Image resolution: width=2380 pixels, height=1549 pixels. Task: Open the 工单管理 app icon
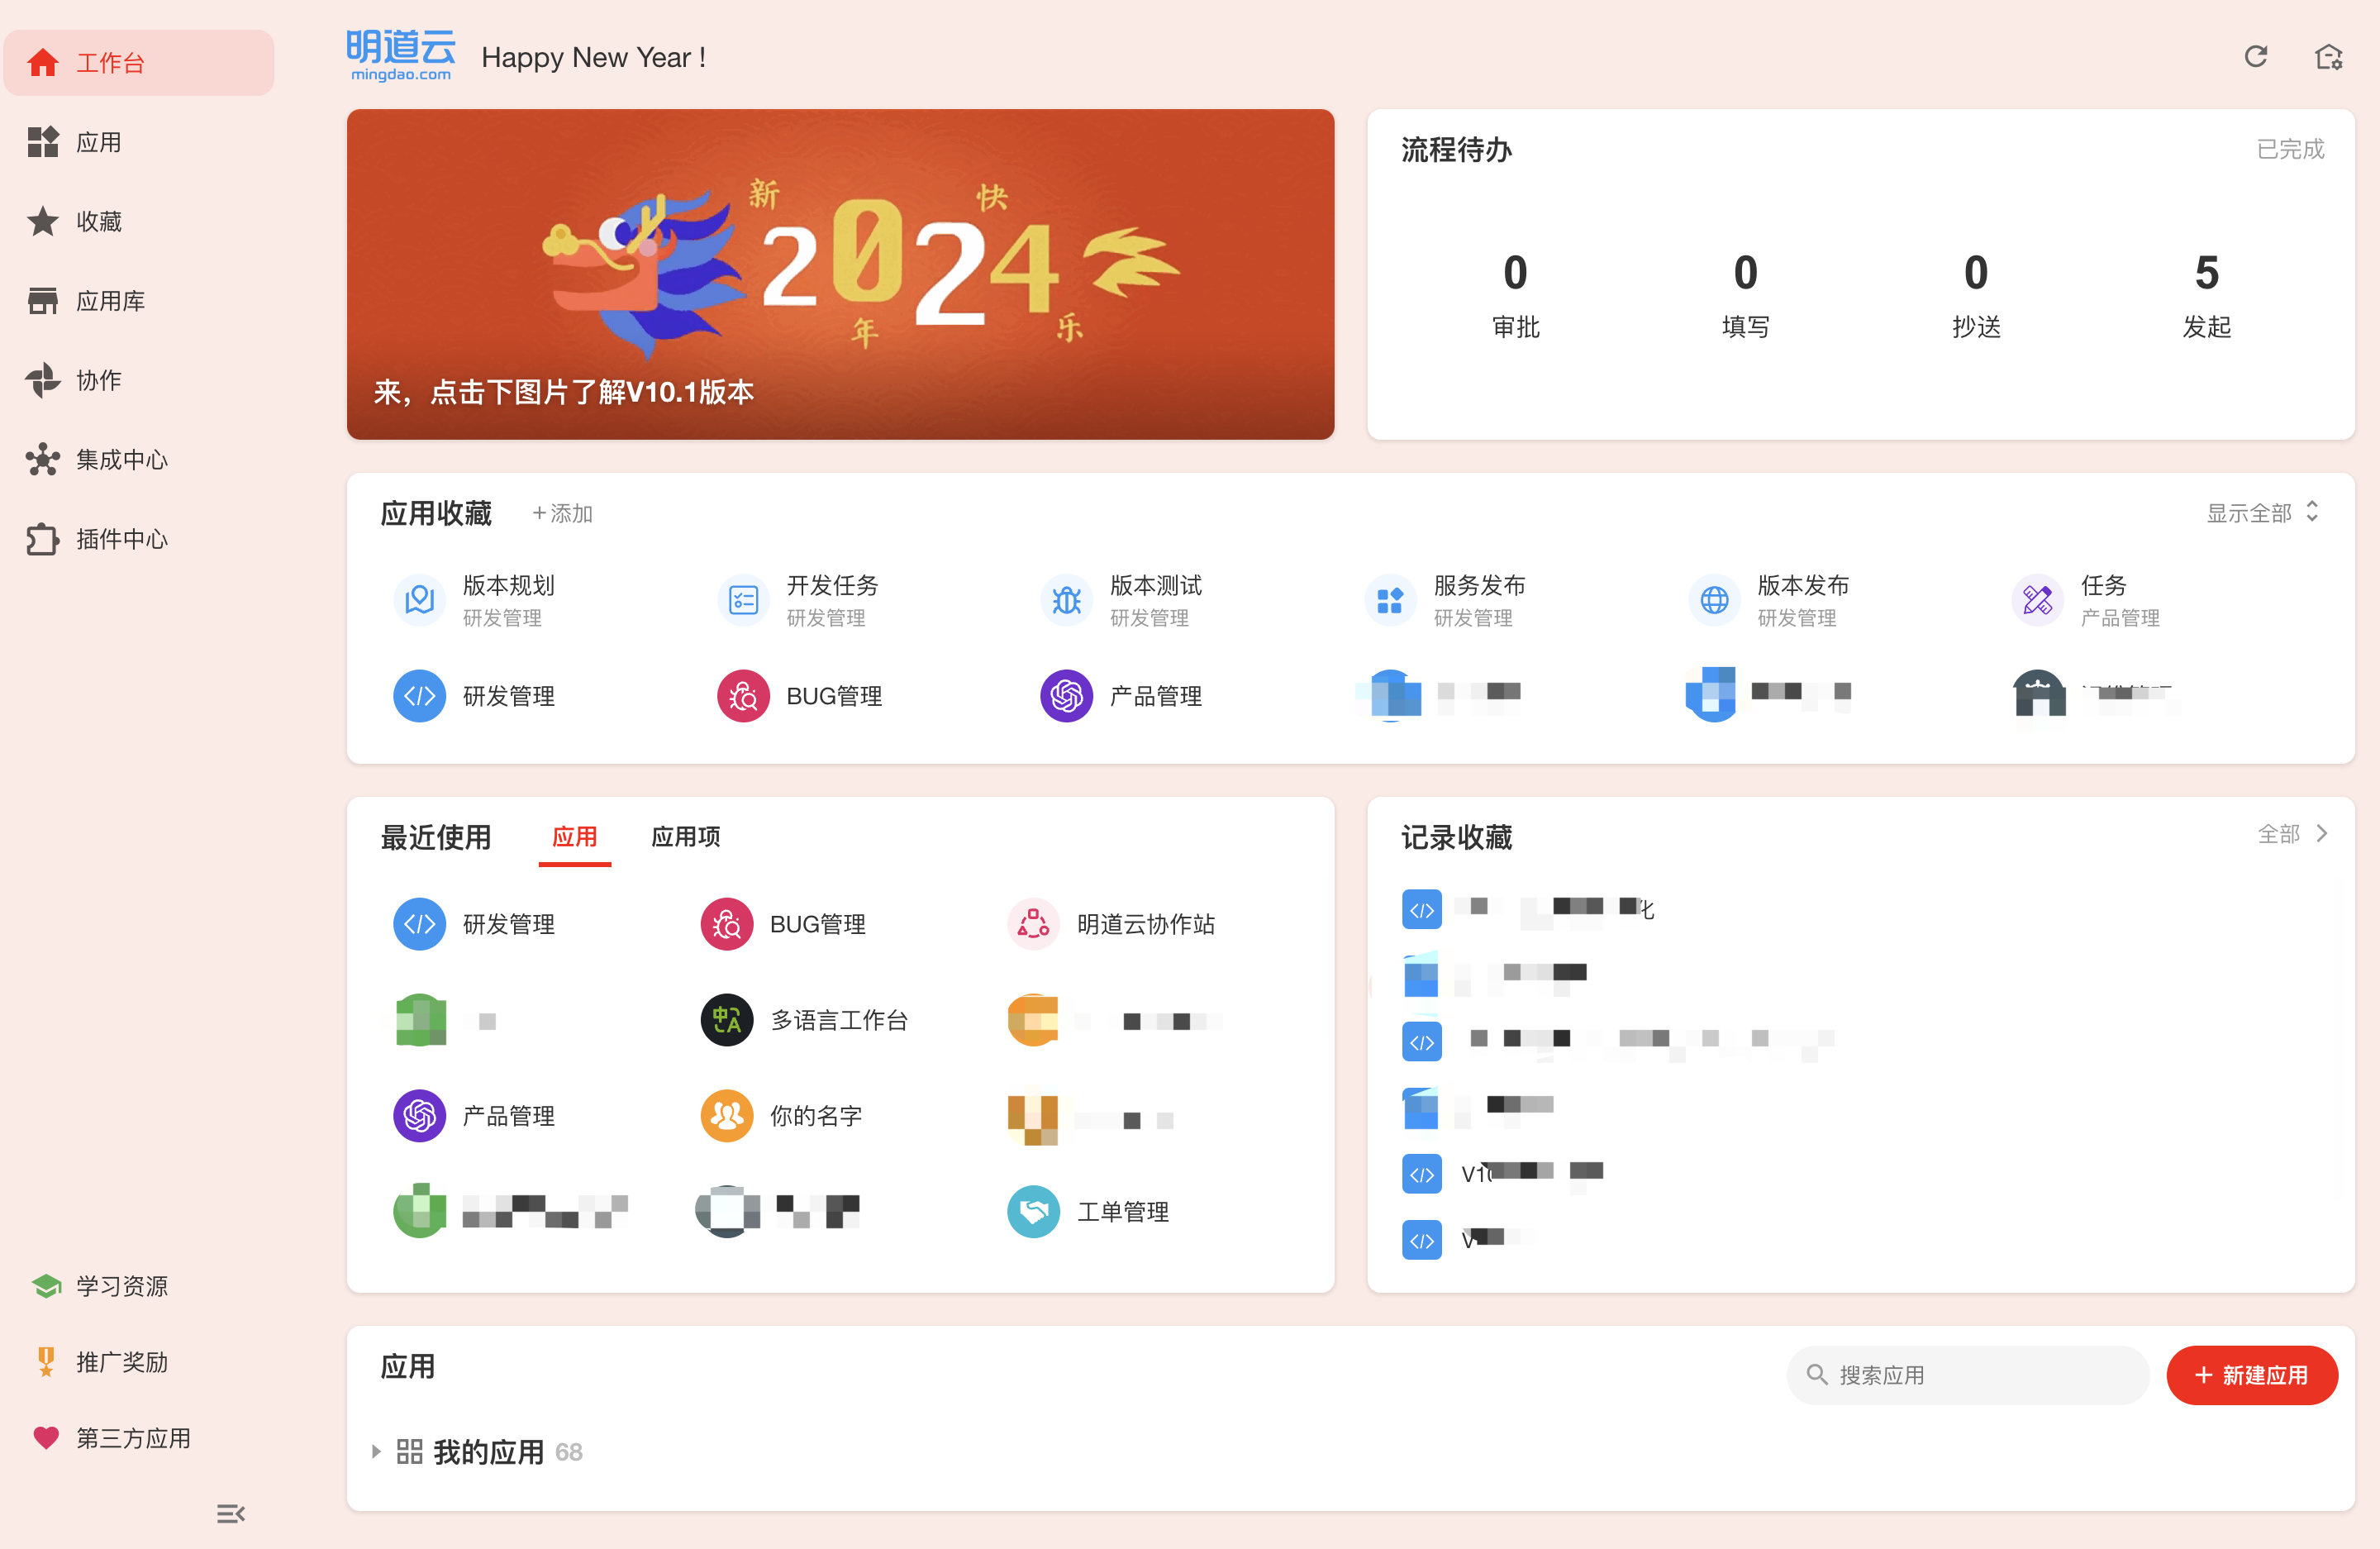tap(1033, 1211)
